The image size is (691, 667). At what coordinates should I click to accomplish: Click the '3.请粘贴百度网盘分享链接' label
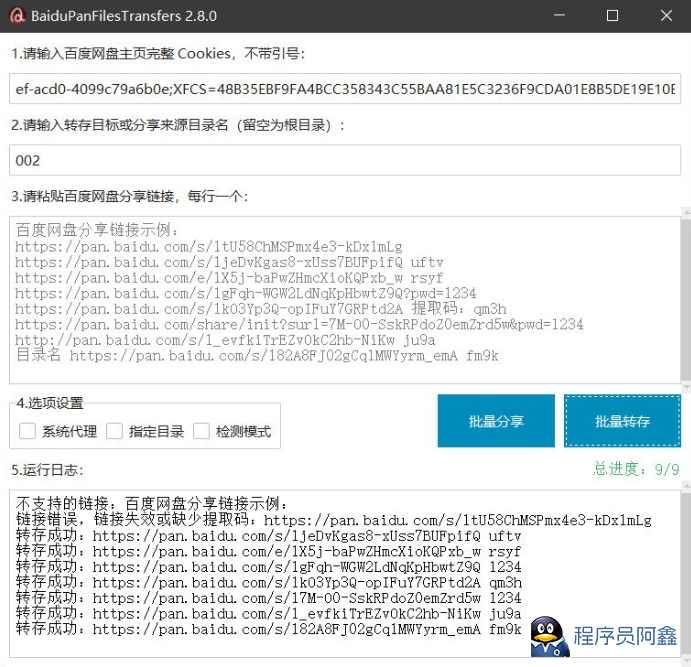coord(130,196)
